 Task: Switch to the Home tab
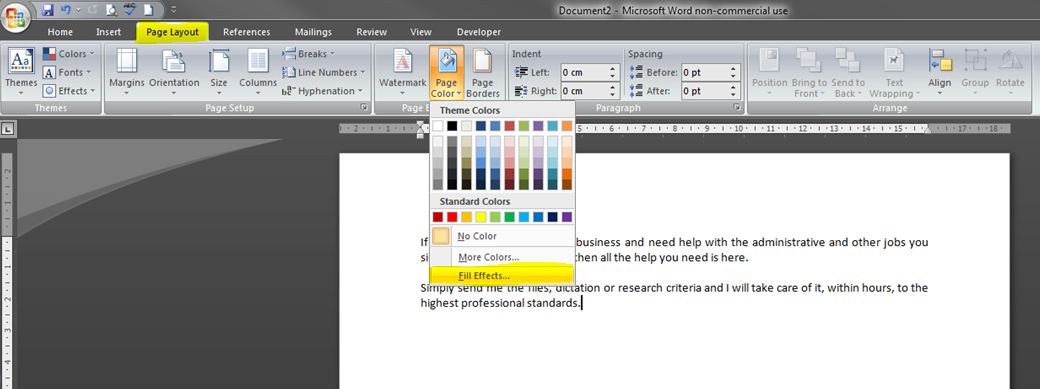(x=60, y=32)
